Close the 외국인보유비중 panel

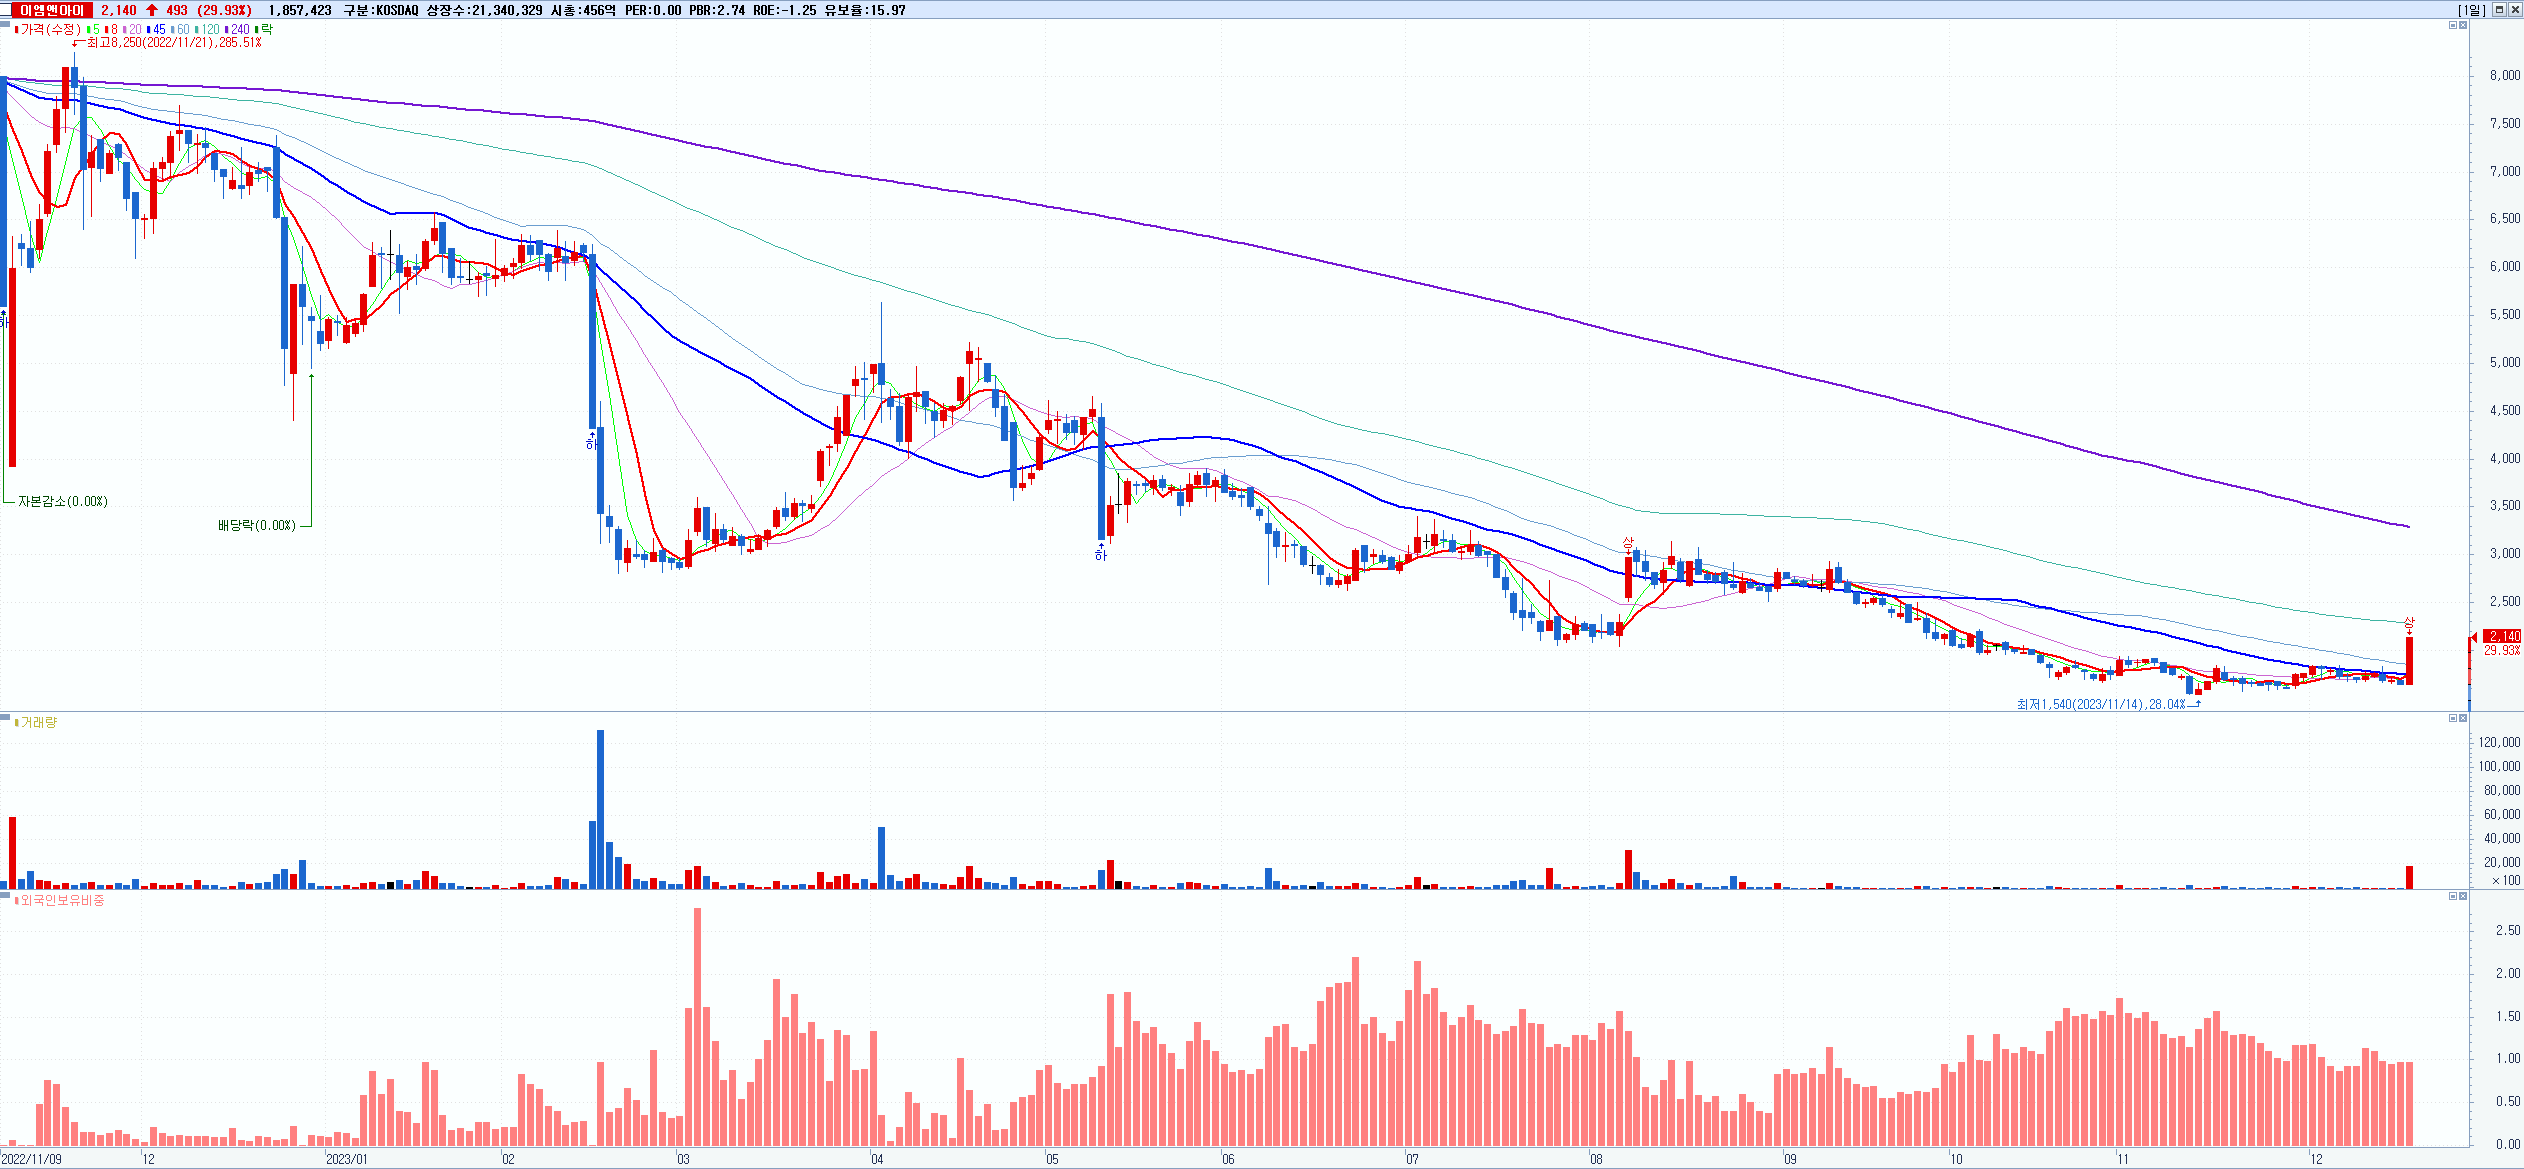(2463, 896)
